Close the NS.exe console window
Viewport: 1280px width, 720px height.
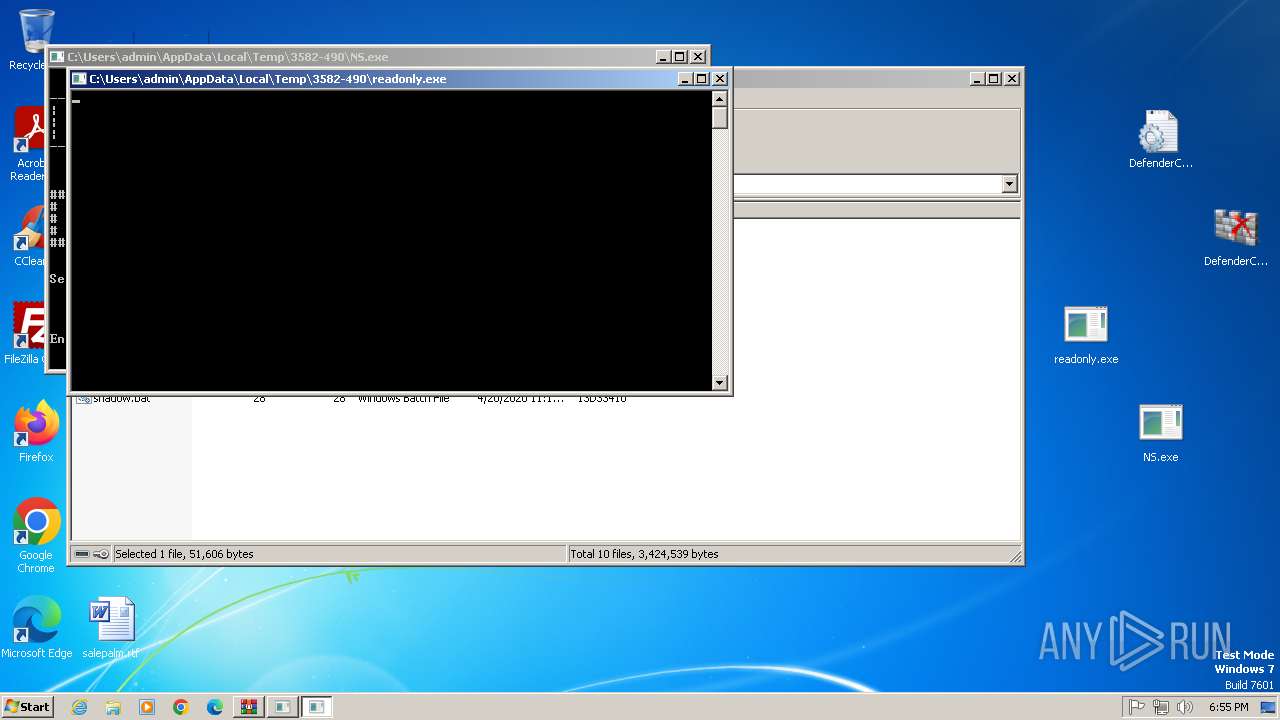(698, 57)
